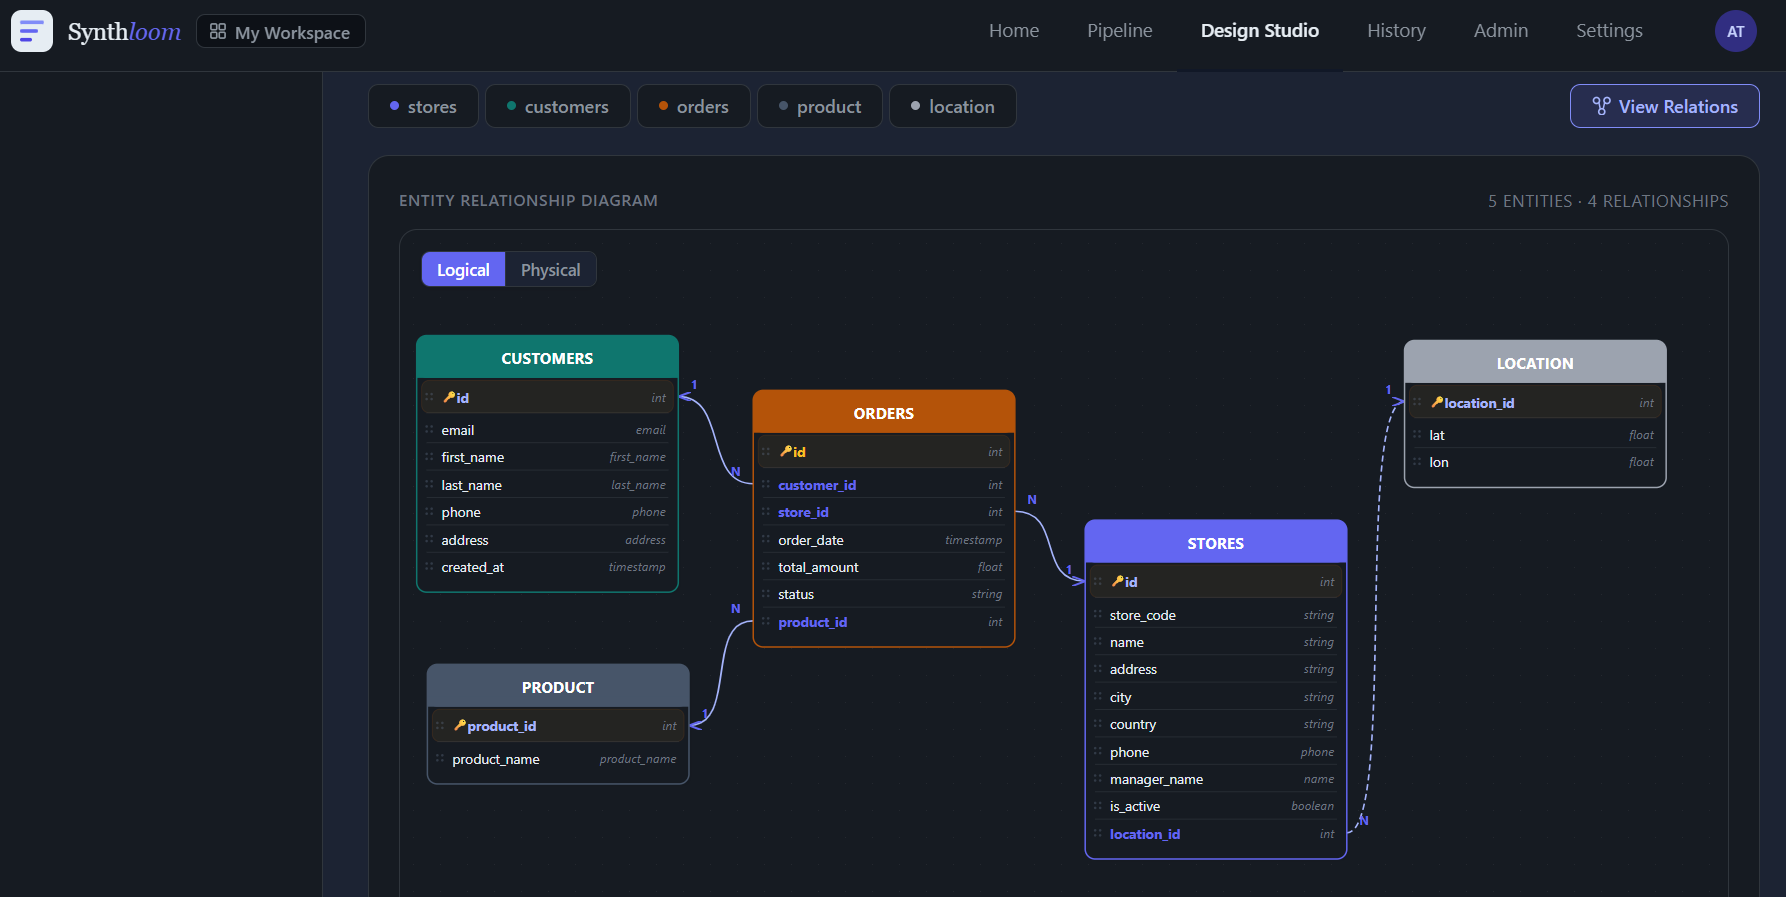Click drag handle of lon row
Image resolution: width=1786 pixels, height=897 pixels.
click(x=1417, y=462)
